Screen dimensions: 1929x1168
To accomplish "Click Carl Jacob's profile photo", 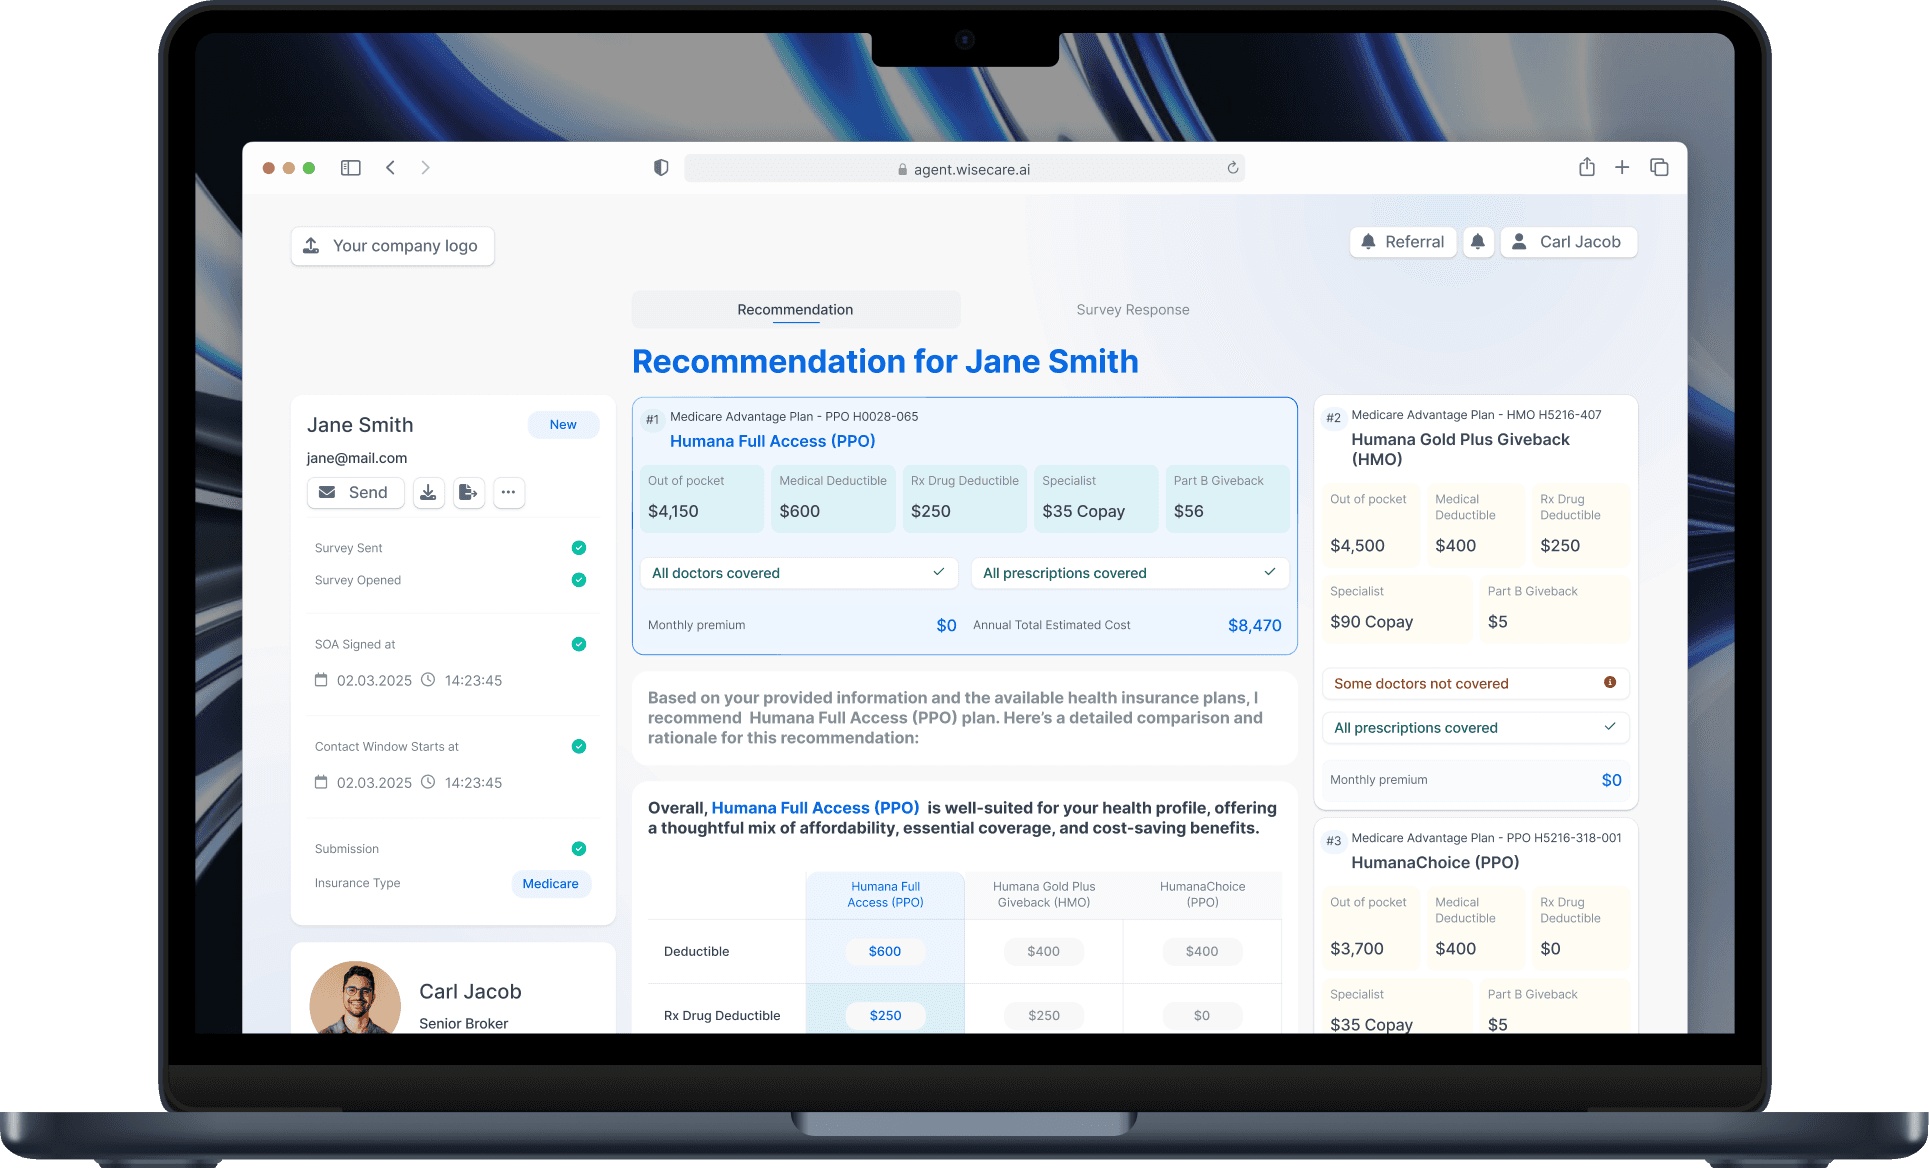I will coord(355,998).
